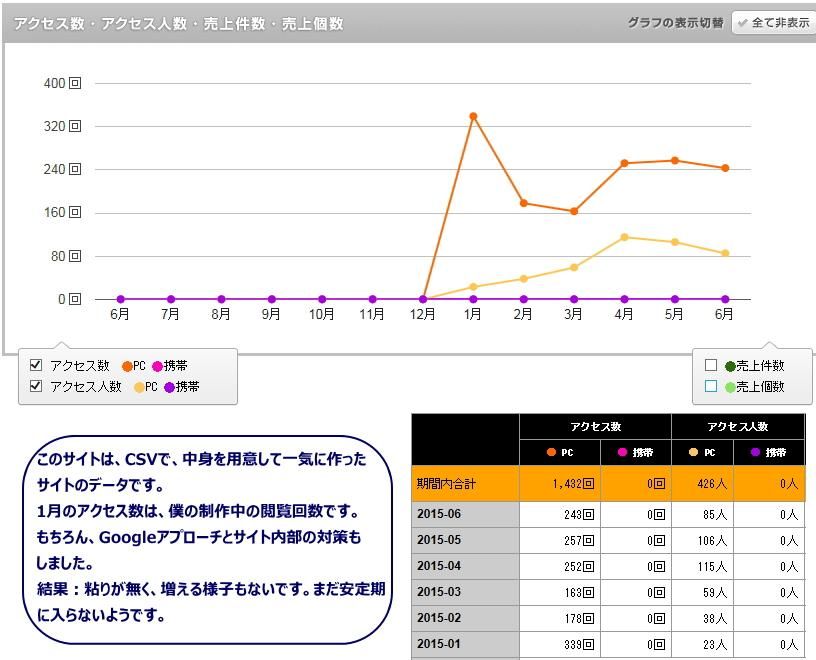The image size is (816, 660).
Task: Click light green 売上個数 legend dot
Action: [730, 387]
